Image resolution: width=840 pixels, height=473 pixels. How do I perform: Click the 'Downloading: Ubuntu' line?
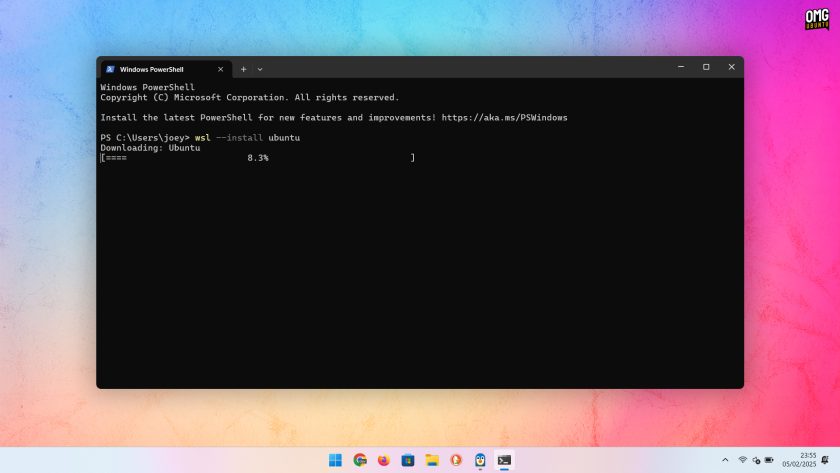pyautogui.click(x=150, y=148)
